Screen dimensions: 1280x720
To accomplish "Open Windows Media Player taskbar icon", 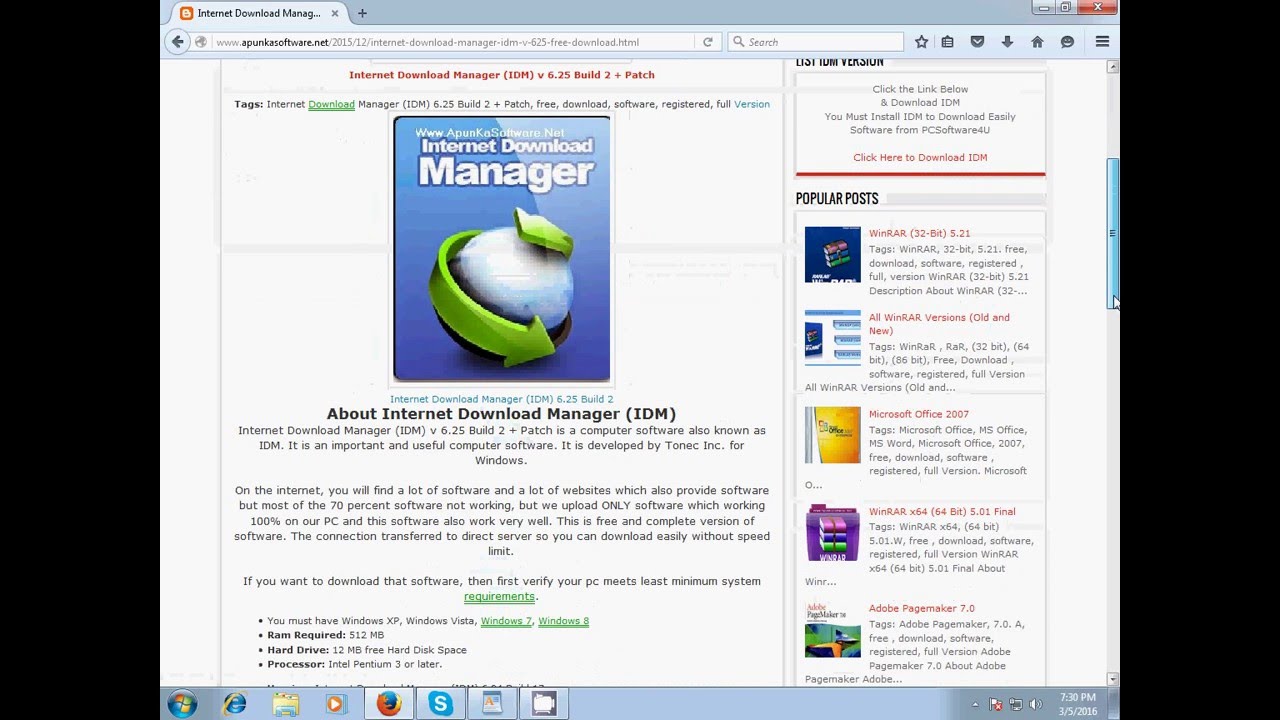I will 335,704.
